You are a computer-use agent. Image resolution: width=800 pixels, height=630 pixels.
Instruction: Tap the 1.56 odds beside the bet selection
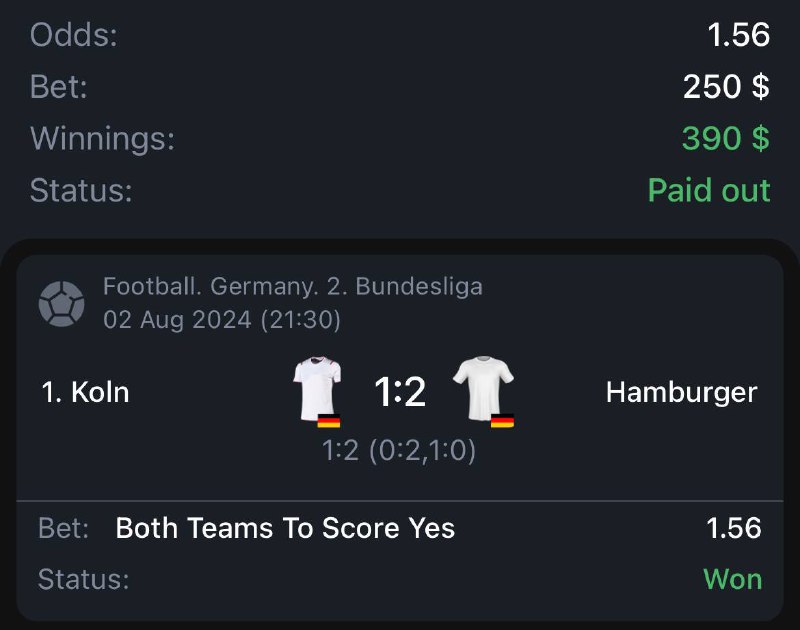click(x=733, y=528)
